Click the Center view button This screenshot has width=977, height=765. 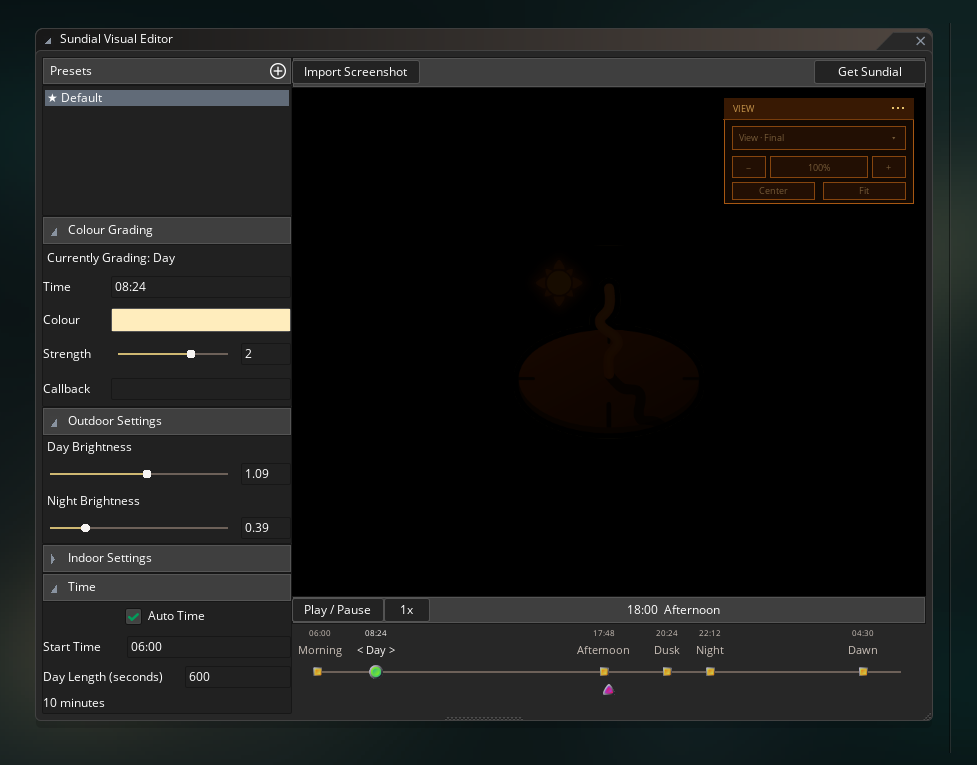click(x=773, y=191)
